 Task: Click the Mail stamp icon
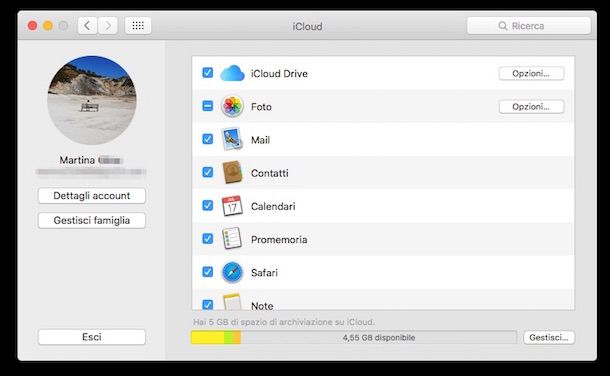coord(232,139)
